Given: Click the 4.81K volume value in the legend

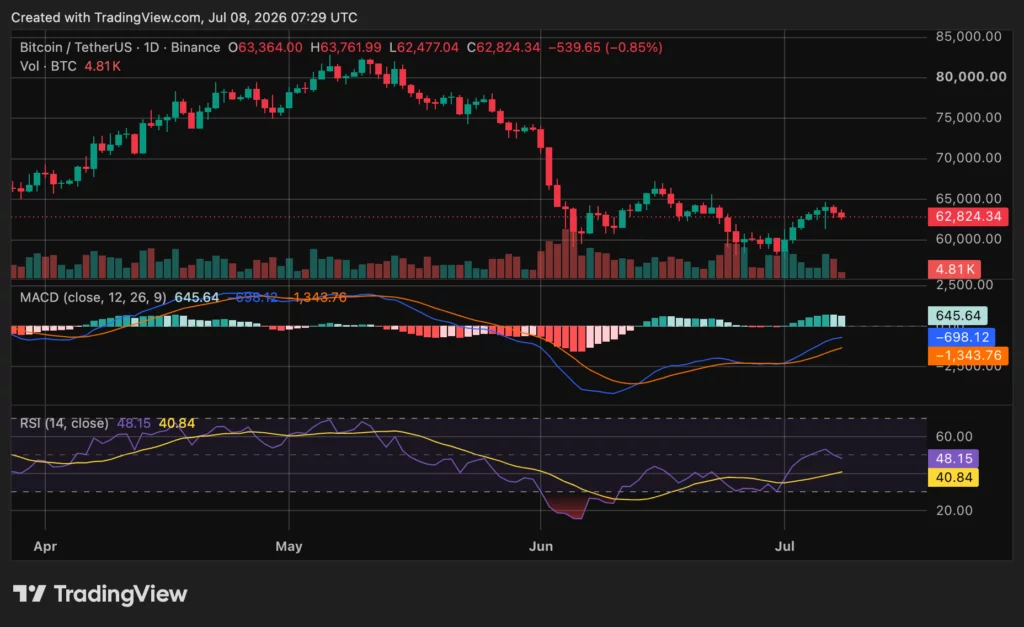Looking at the screenshot, I should tap(103, 66).
